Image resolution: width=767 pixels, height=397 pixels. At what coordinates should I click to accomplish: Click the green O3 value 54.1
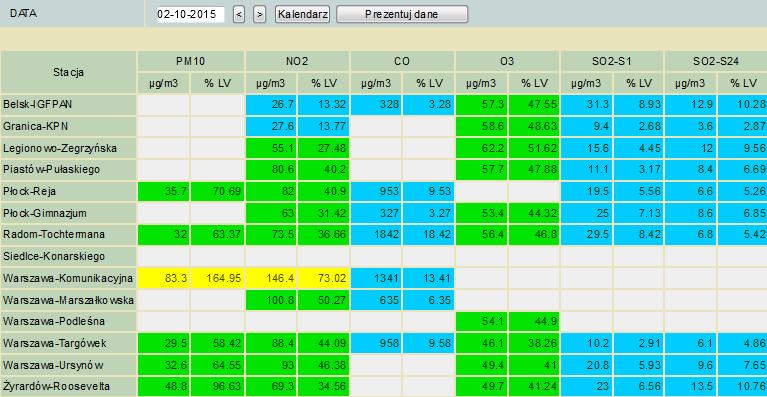pyautogui.click(x=481, y=322)
